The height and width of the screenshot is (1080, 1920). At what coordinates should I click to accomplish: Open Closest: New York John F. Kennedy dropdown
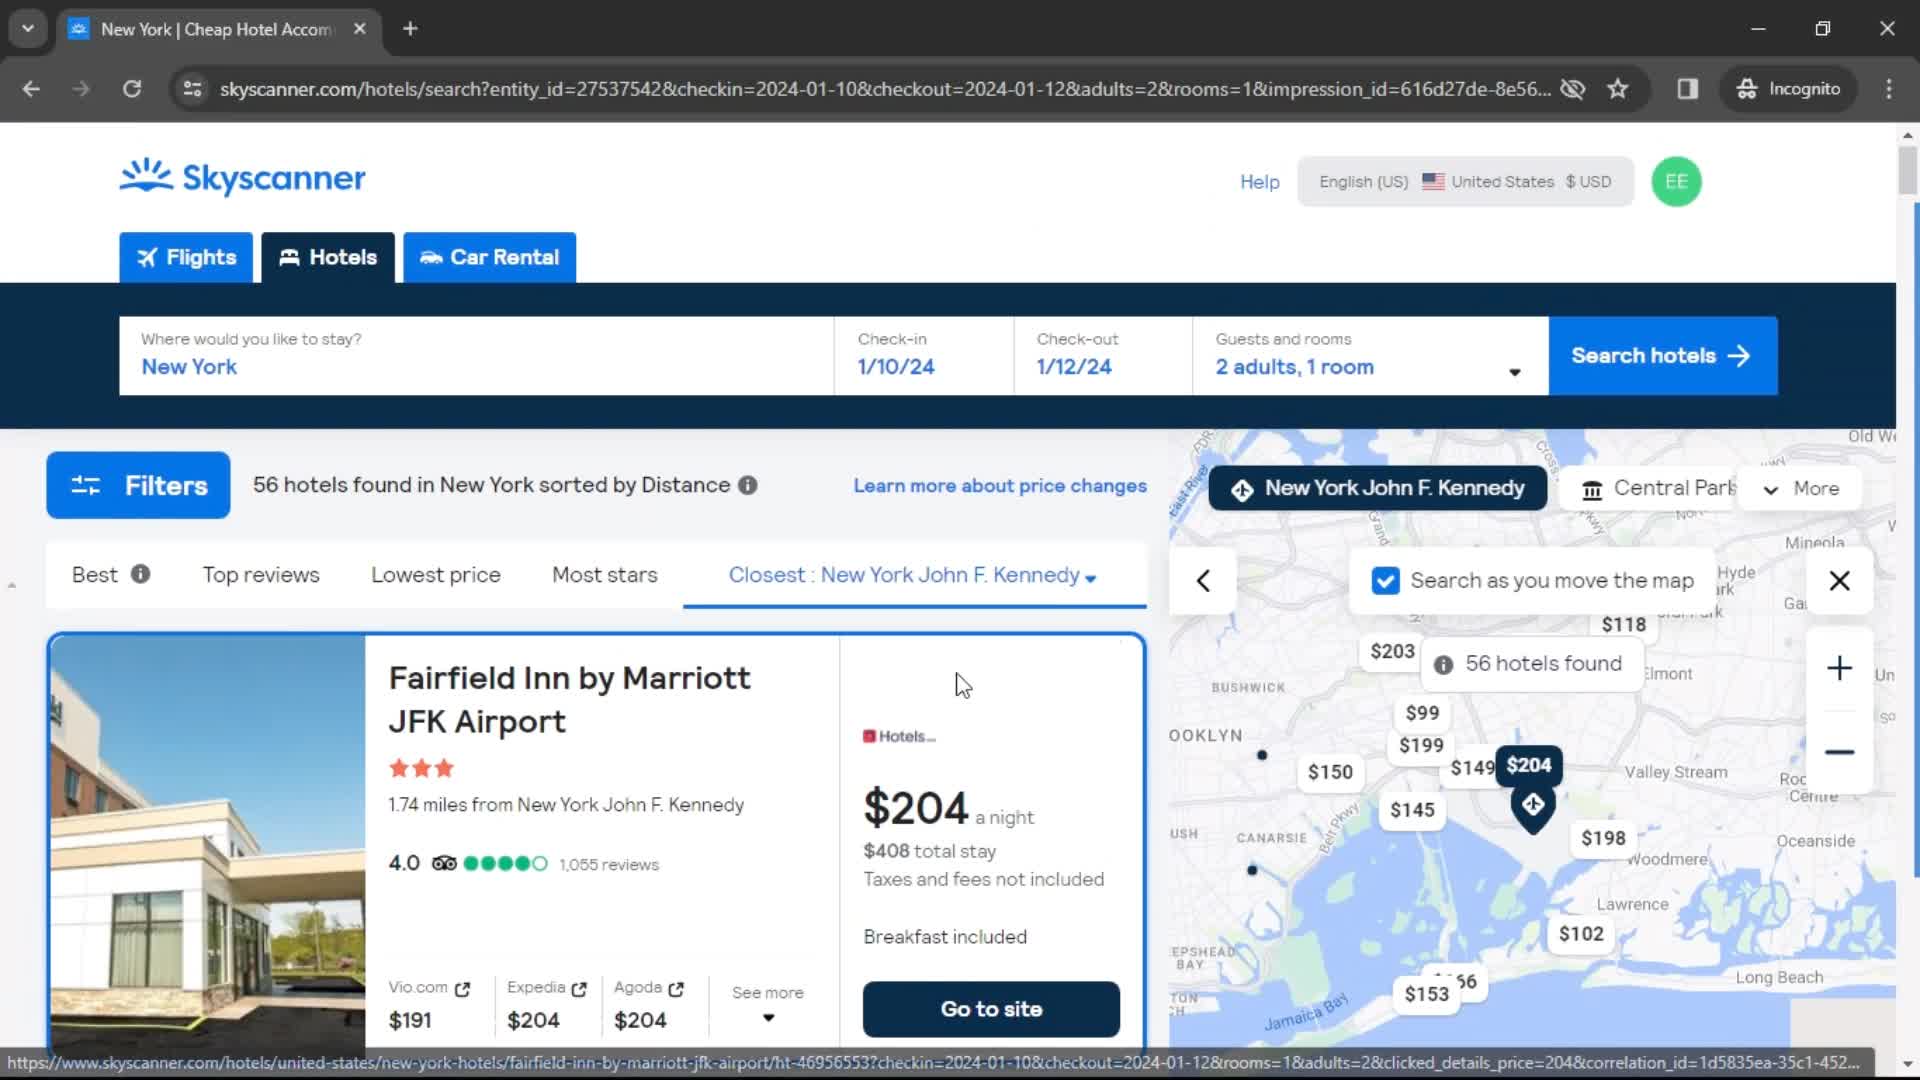pyautogui.click(x=913, y=576)
